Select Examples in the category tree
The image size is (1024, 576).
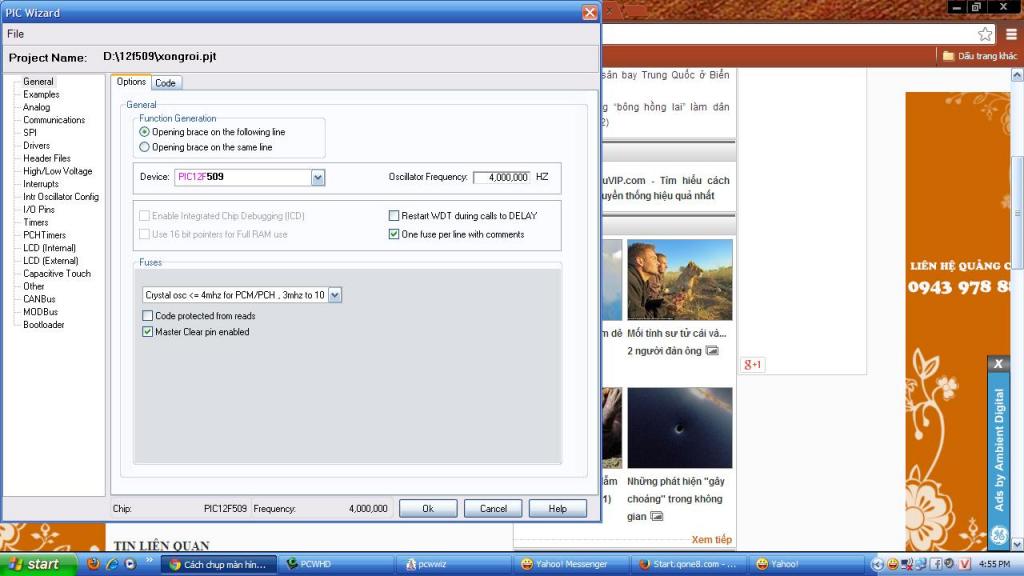click(41, 95)
